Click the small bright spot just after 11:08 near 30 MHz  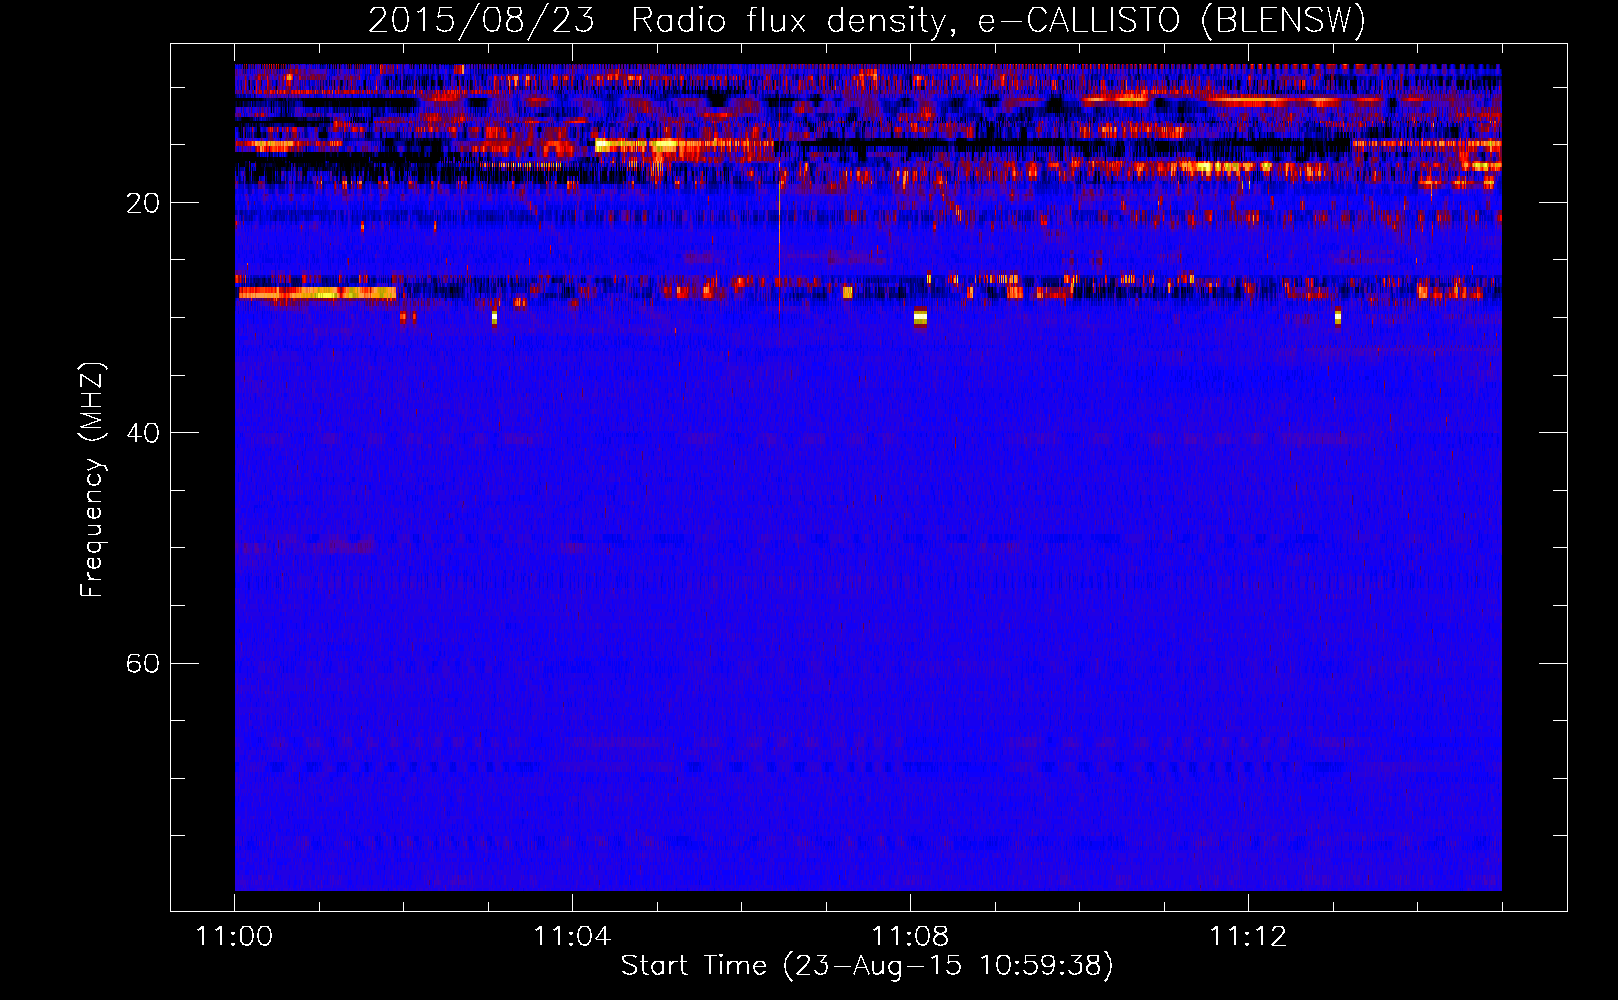click(x=920, y=318)
